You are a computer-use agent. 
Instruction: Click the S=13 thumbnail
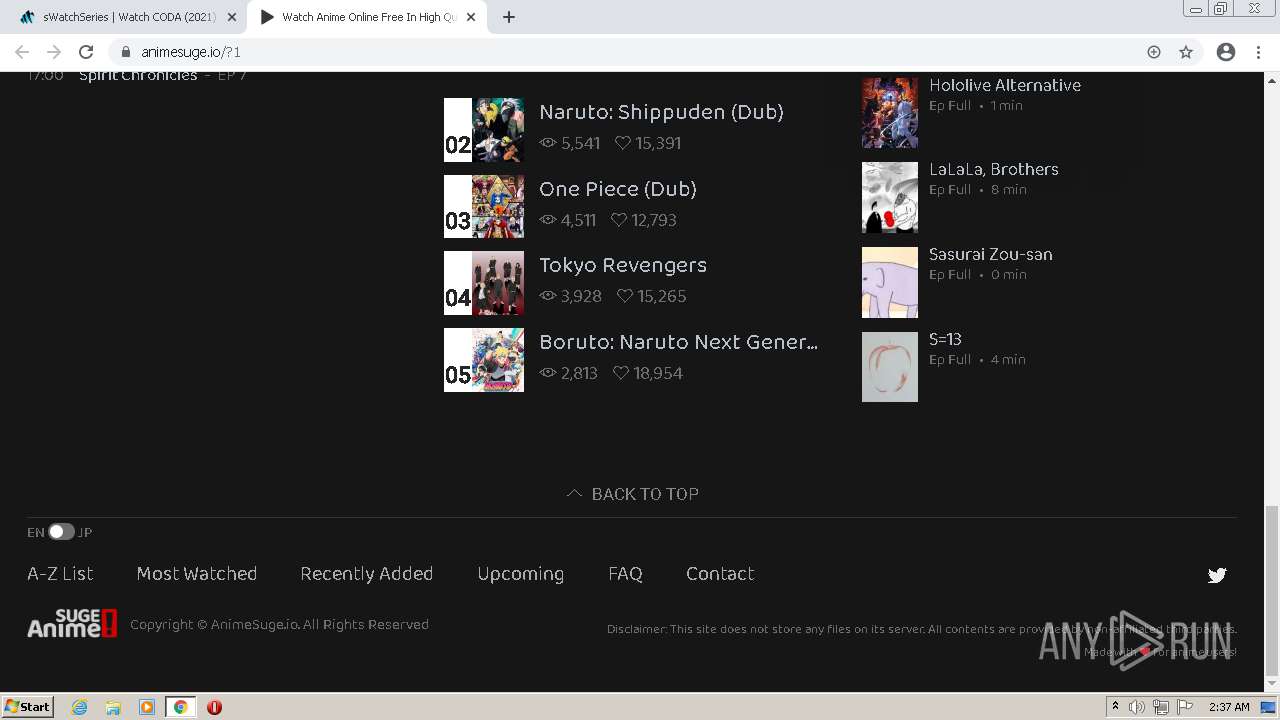pyautogui.click(x=890, y=367)
